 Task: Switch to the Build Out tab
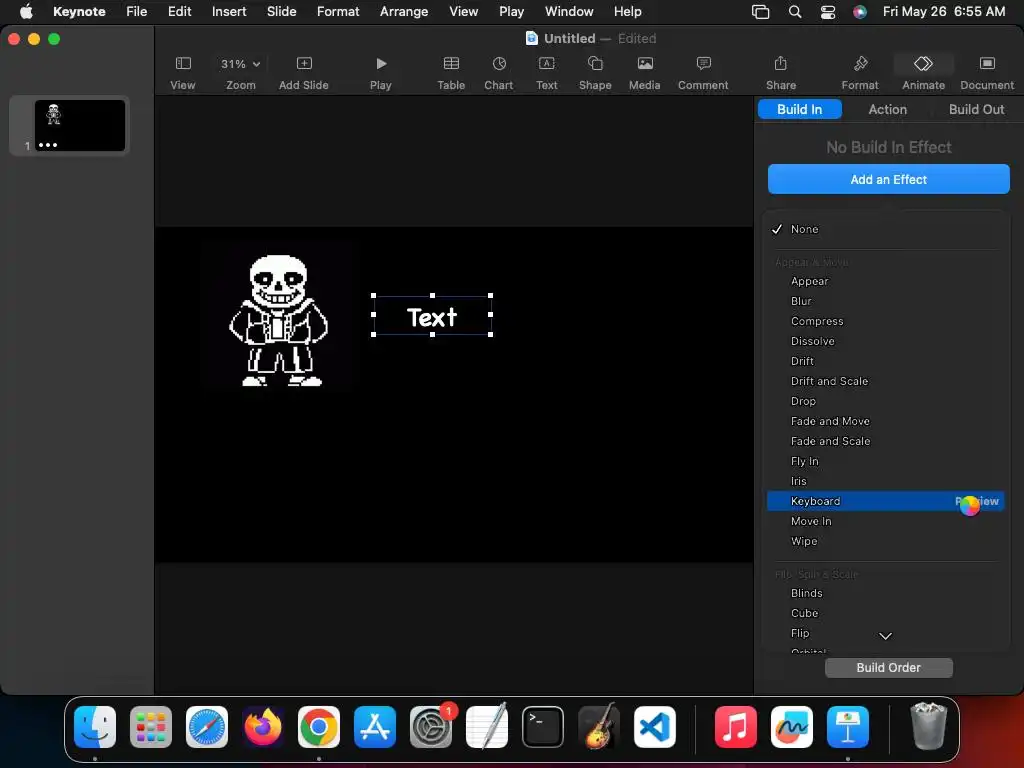point(976,109)
